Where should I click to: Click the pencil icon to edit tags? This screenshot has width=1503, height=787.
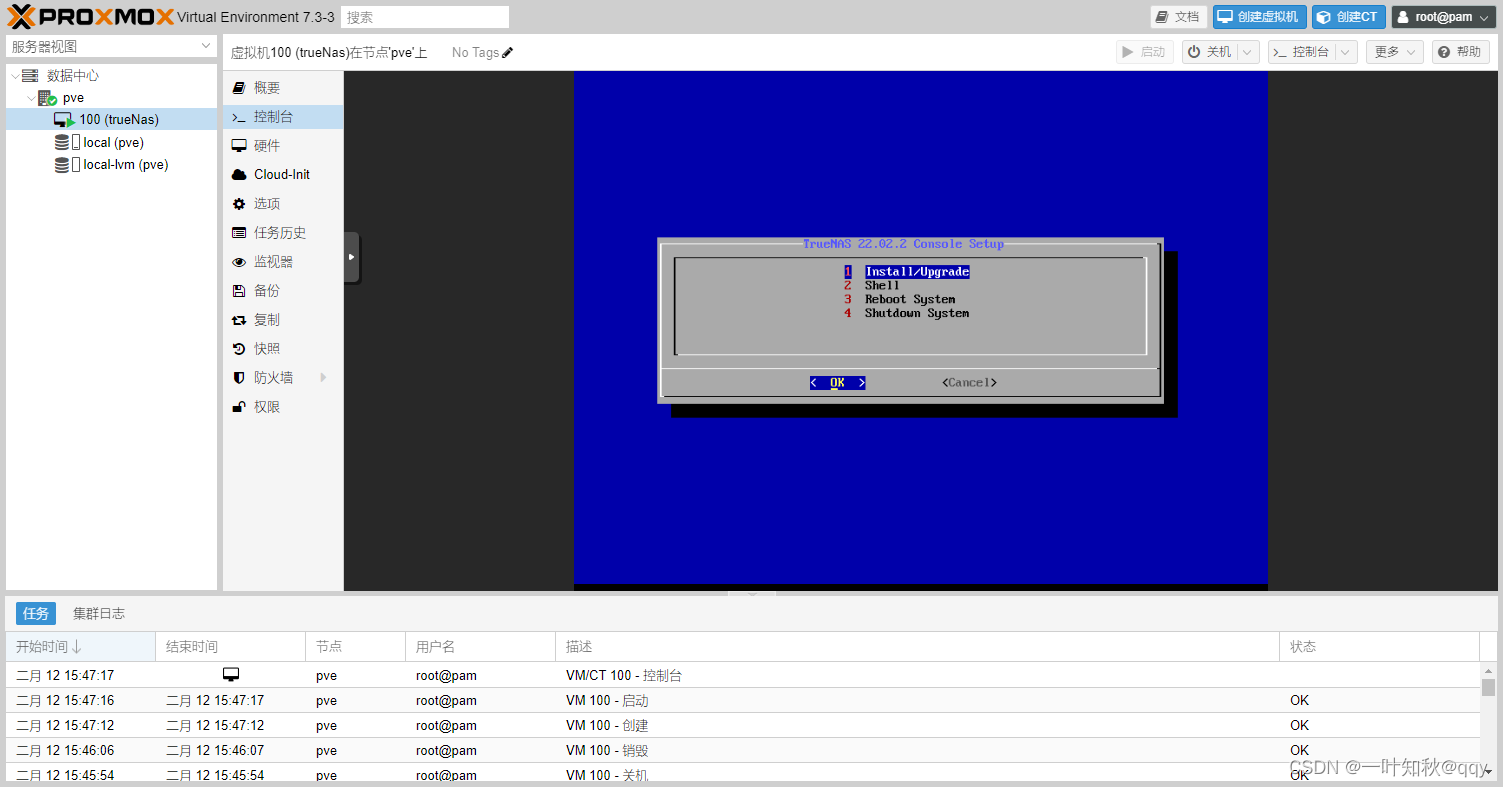(x=507, y=52)
